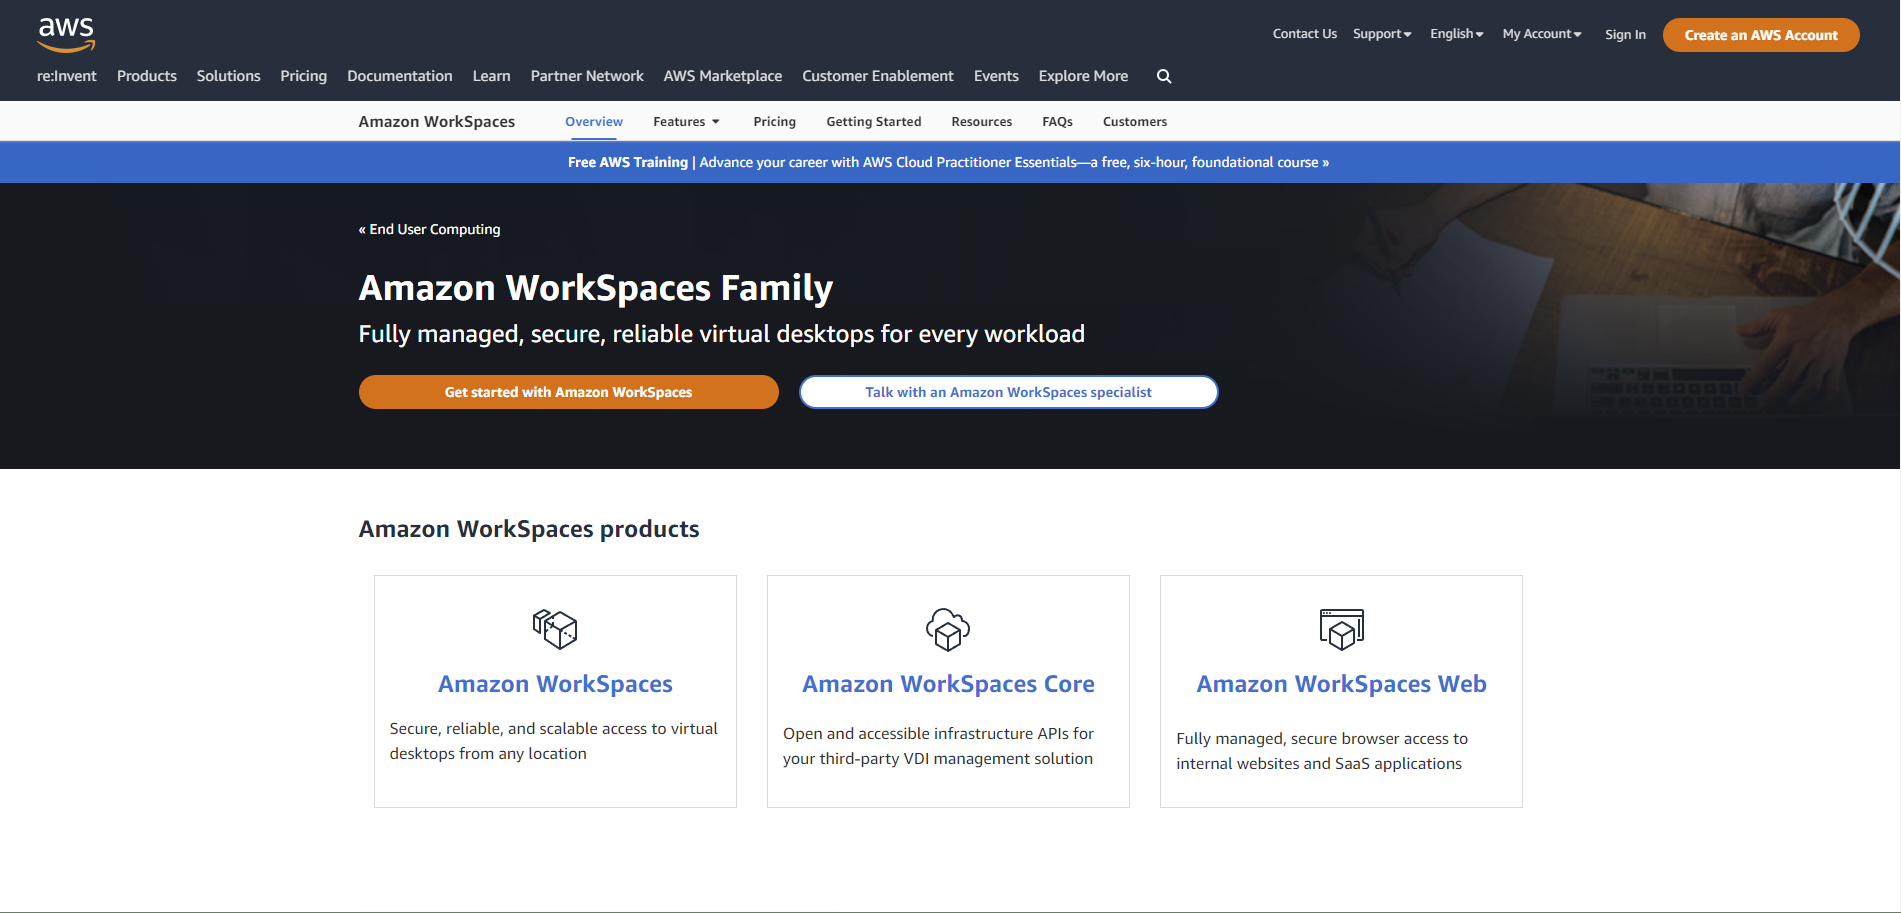
Task: Expand the Features menu chevron
Action: (x=714, y=121)
